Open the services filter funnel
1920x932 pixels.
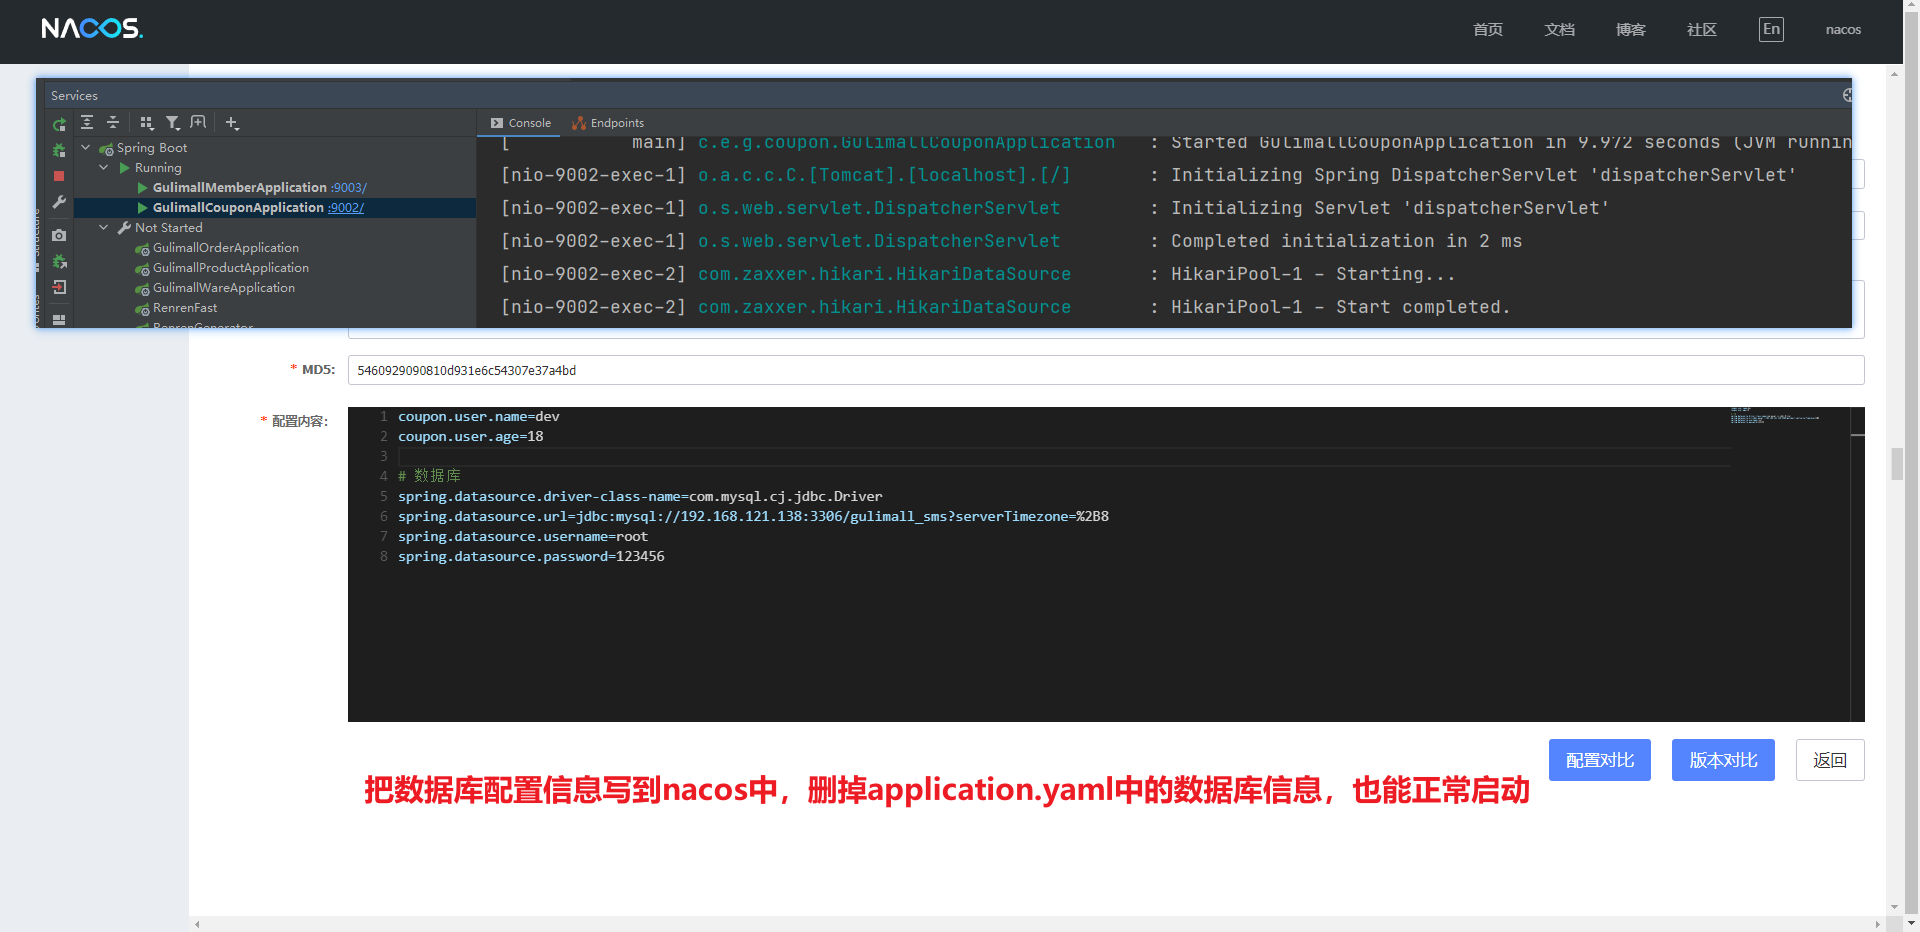(x=173, y=122)
